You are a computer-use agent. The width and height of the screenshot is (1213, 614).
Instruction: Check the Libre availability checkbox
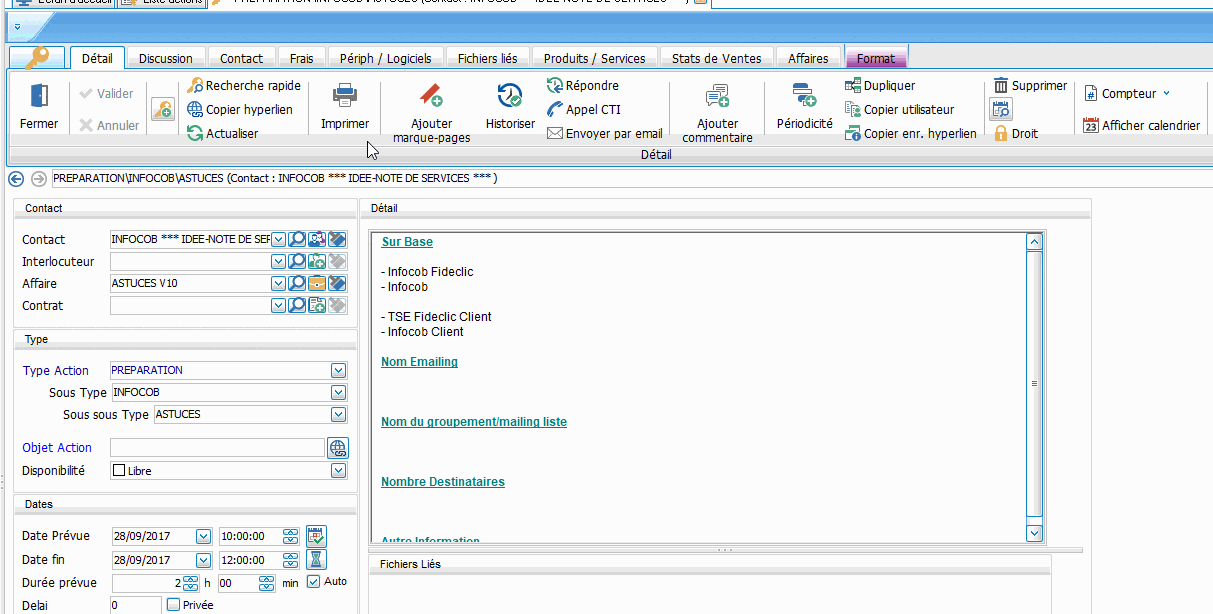tap(120, 471)
